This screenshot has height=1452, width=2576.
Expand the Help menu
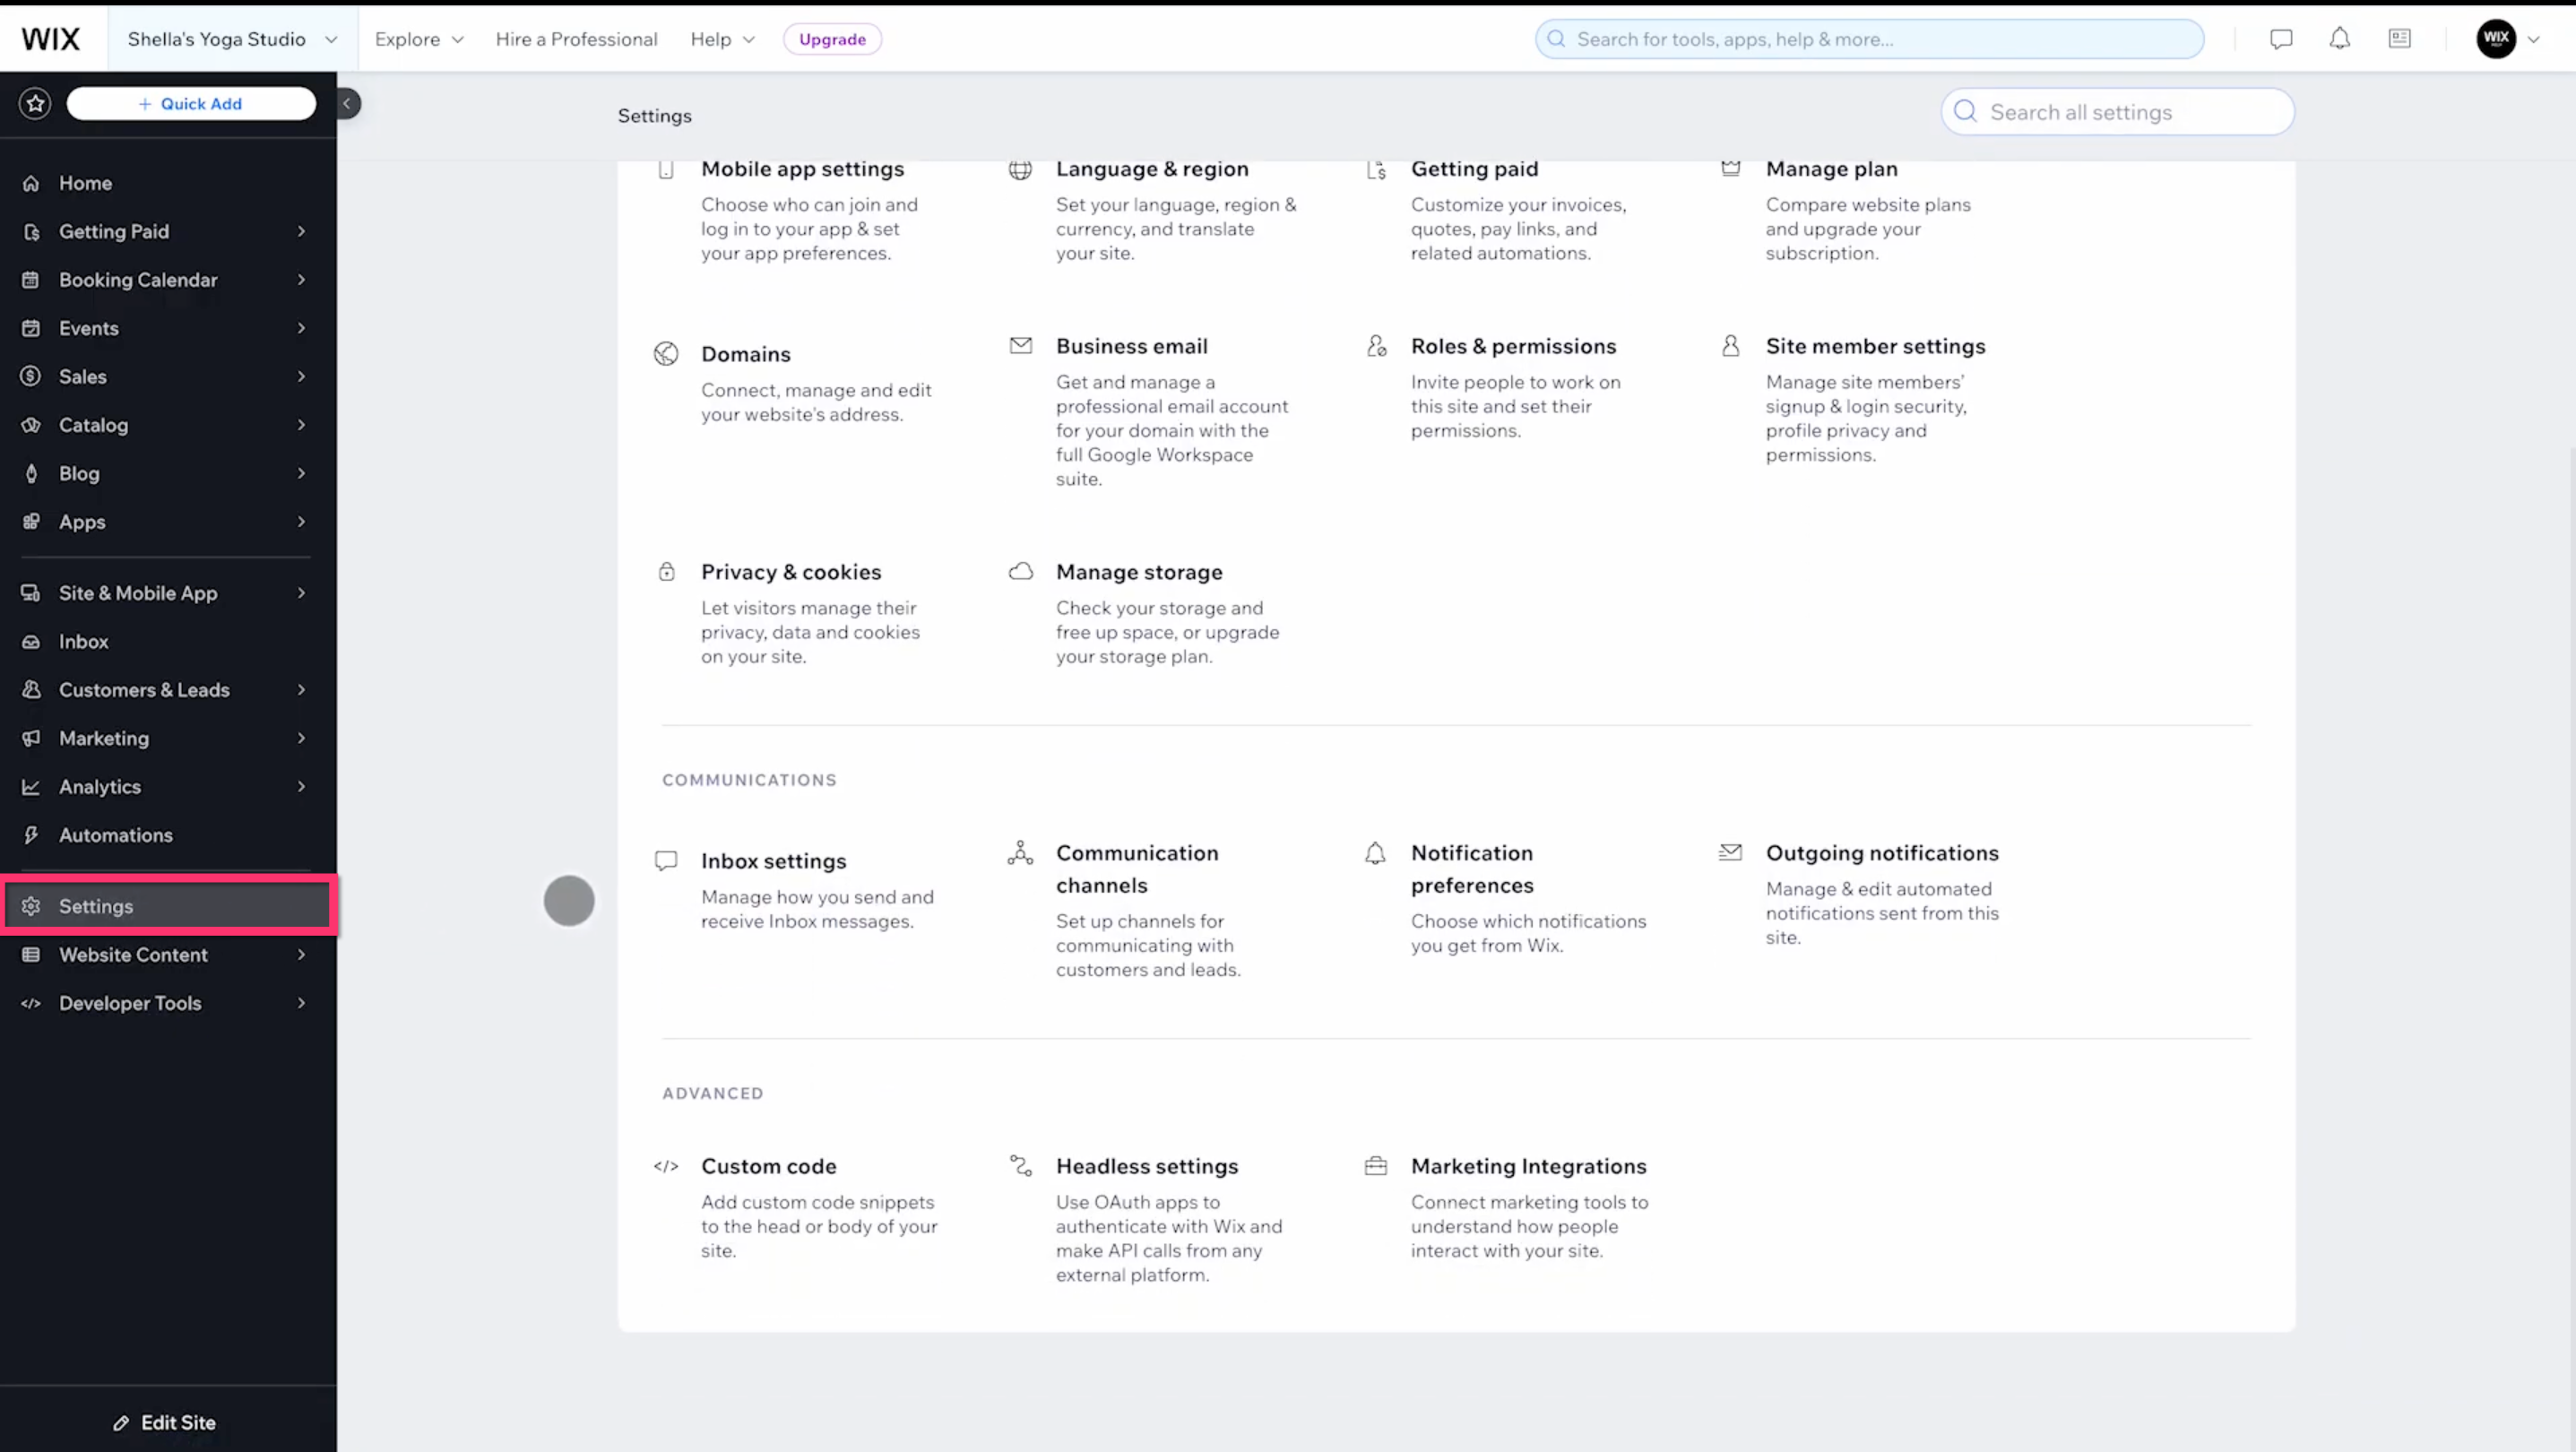click(722, 39)
